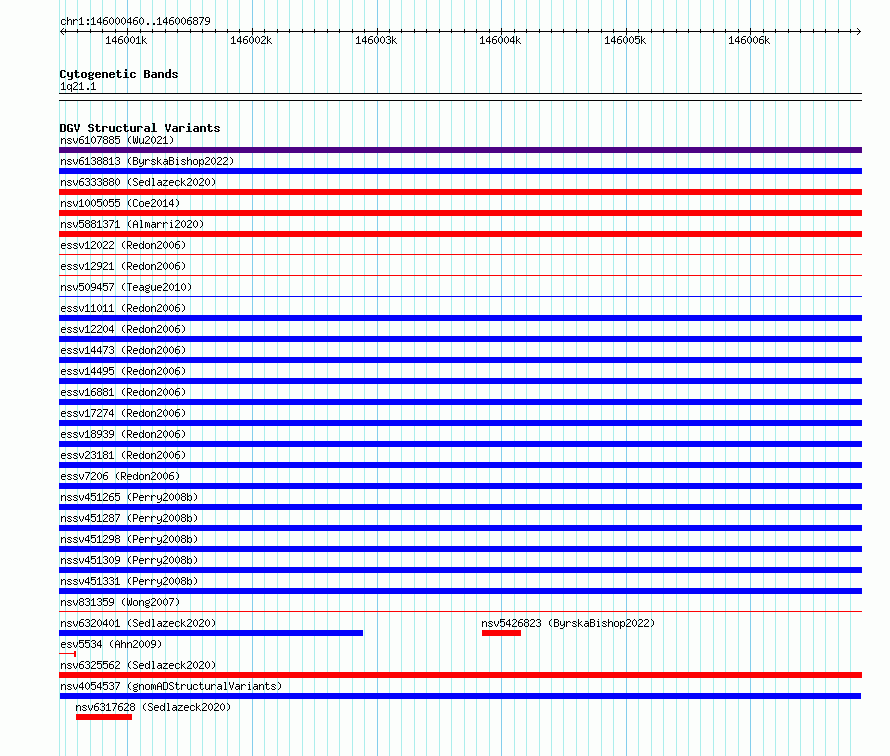Click the blue bar under nssv451265

point(460,507)
